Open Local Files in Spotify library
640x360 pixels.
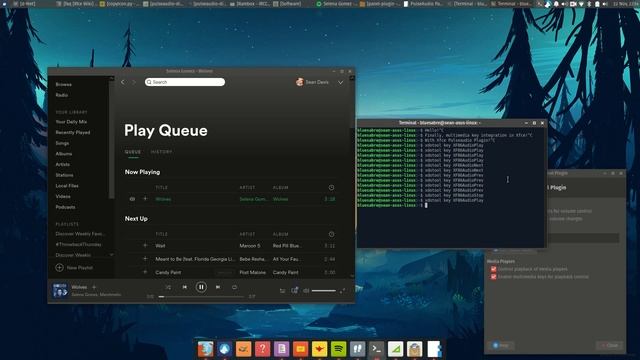pos(67,186)
